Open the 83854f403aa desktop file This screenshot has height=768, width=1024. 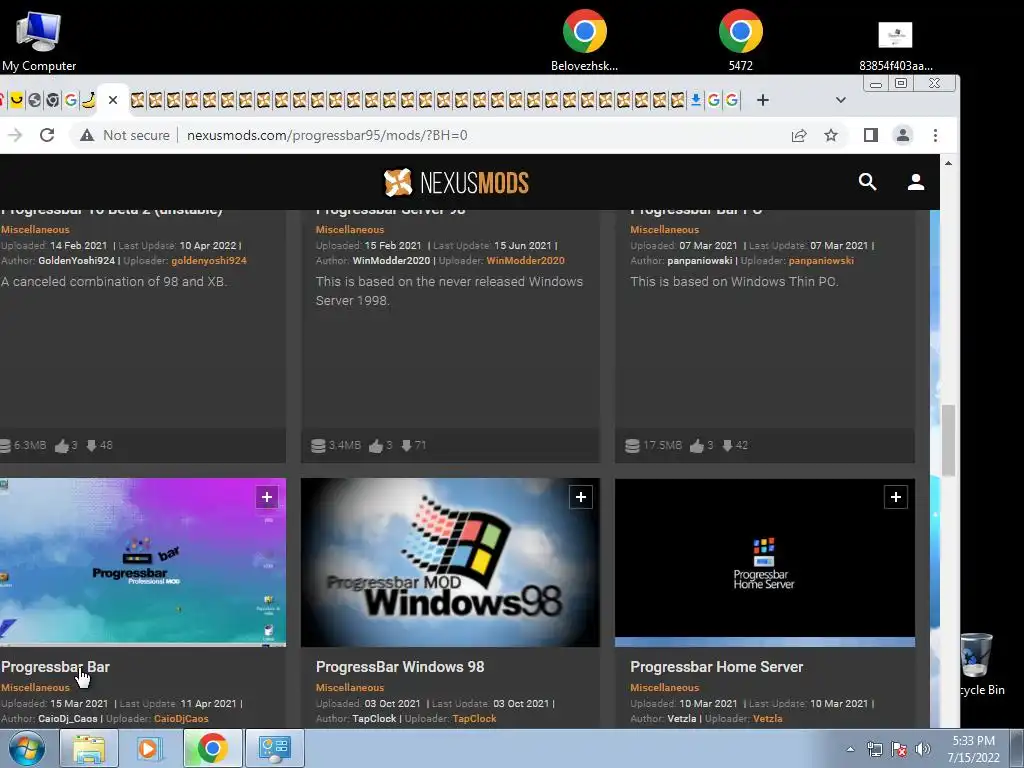coord(895,46)
